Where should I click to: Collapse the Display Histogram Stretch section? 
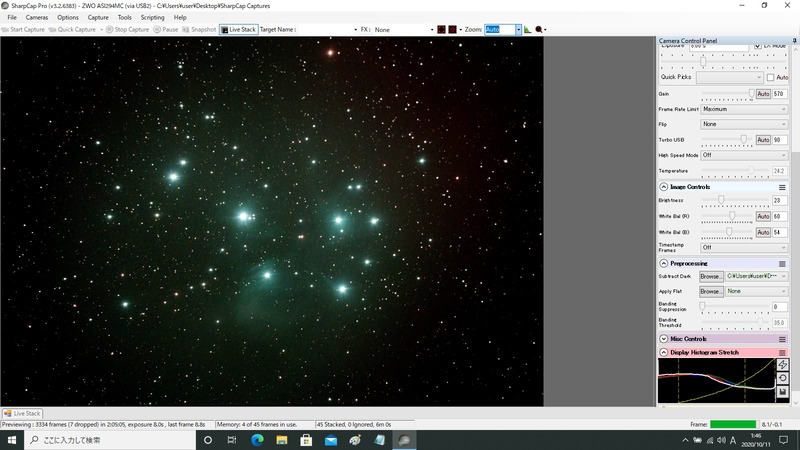point(663,352)
